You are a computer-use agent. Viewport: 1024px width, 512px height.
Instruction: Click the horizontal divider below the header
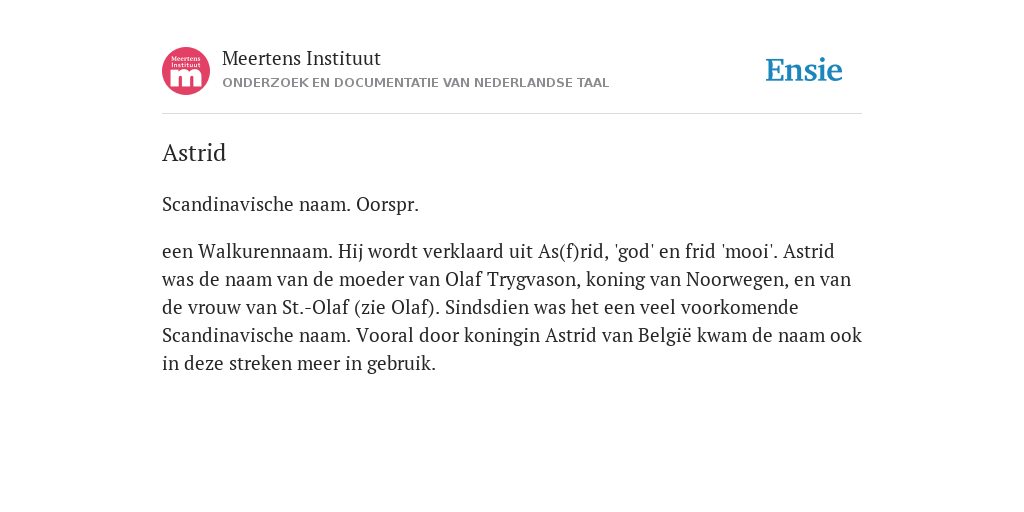pos(512,114)
